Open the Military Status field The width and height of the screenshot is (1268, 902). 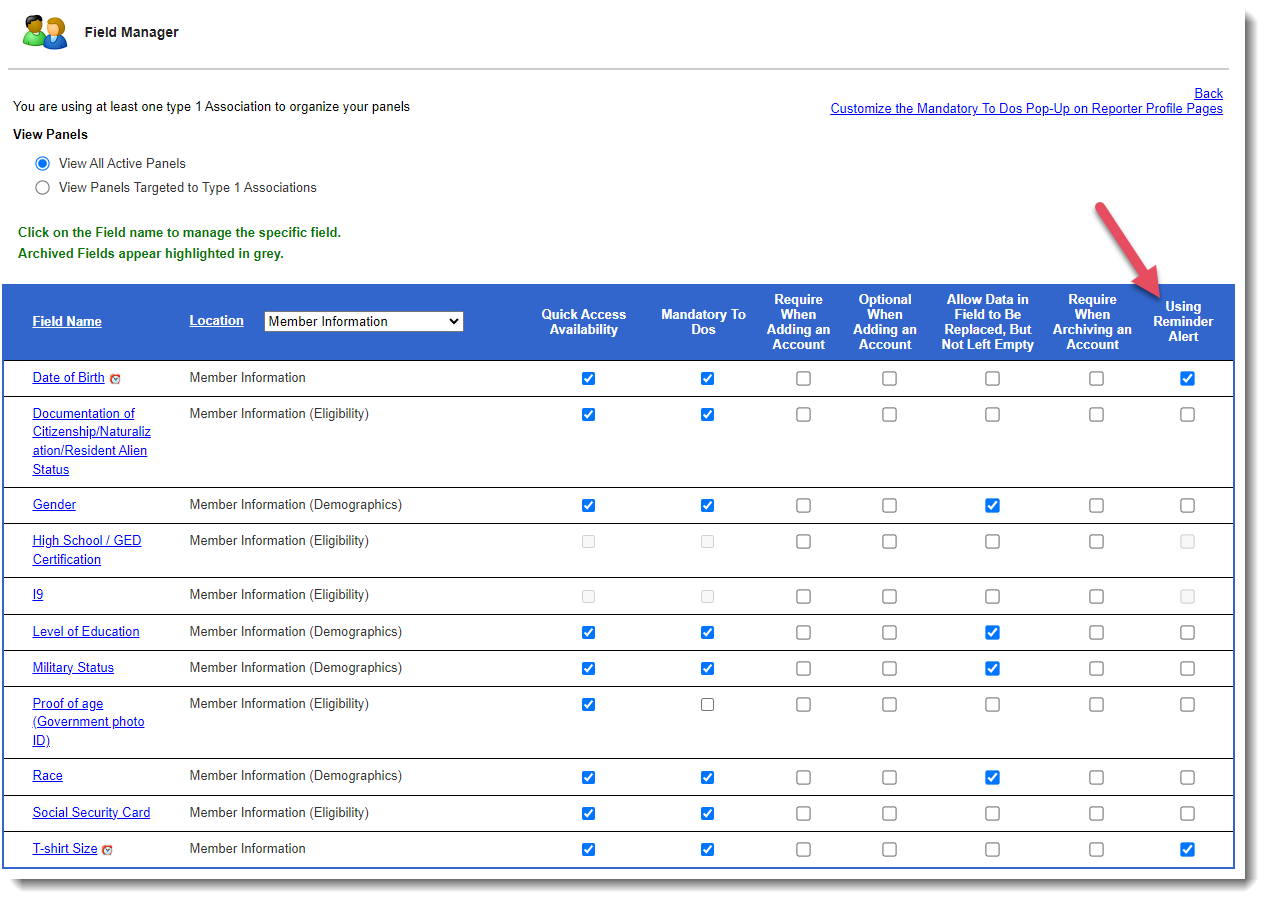pyautogui.click(x=73, y=667)
